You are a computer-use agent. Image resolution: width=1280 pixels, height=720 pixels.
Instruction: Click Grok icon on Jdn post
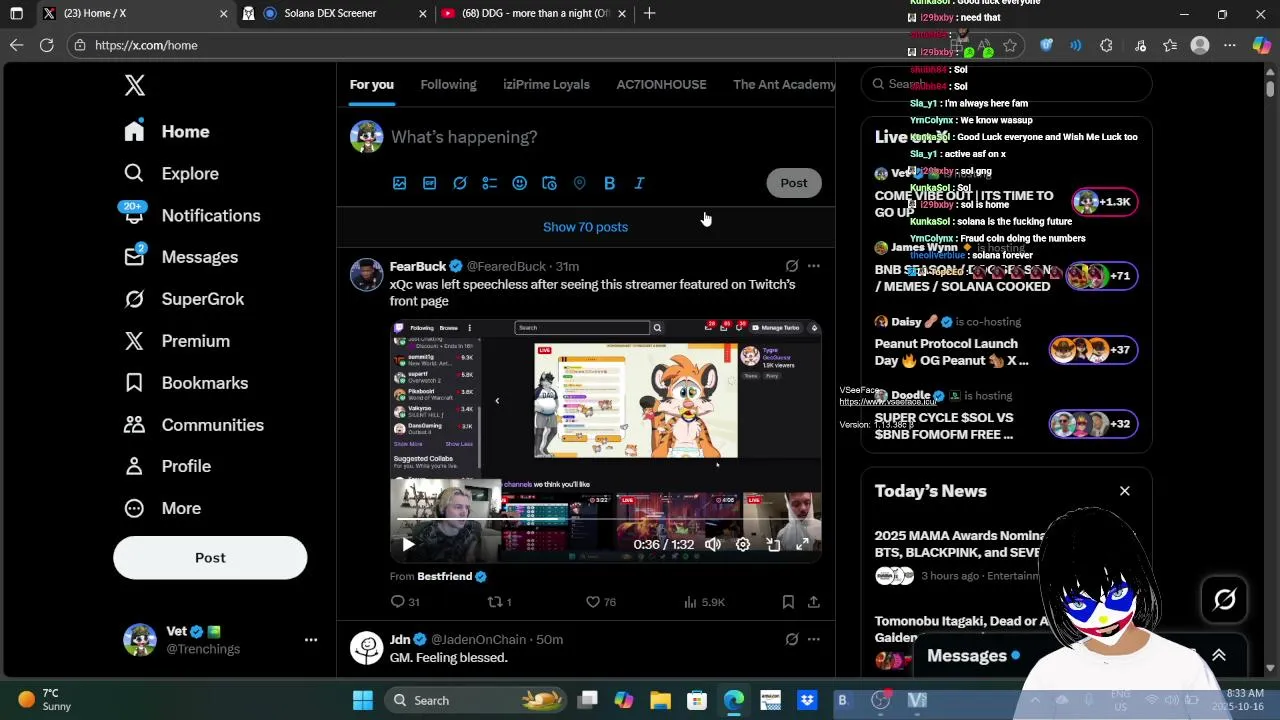791,639
